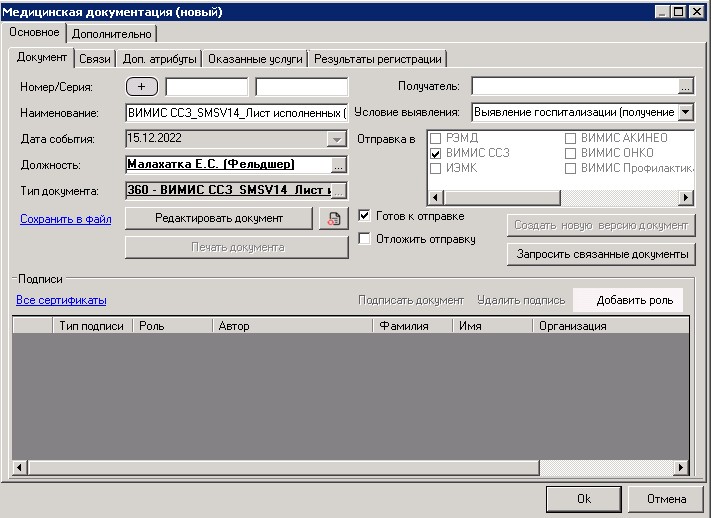
Task: Click the Сохранить в файл link
Action: pyautogui.click(x=65, y=219)
